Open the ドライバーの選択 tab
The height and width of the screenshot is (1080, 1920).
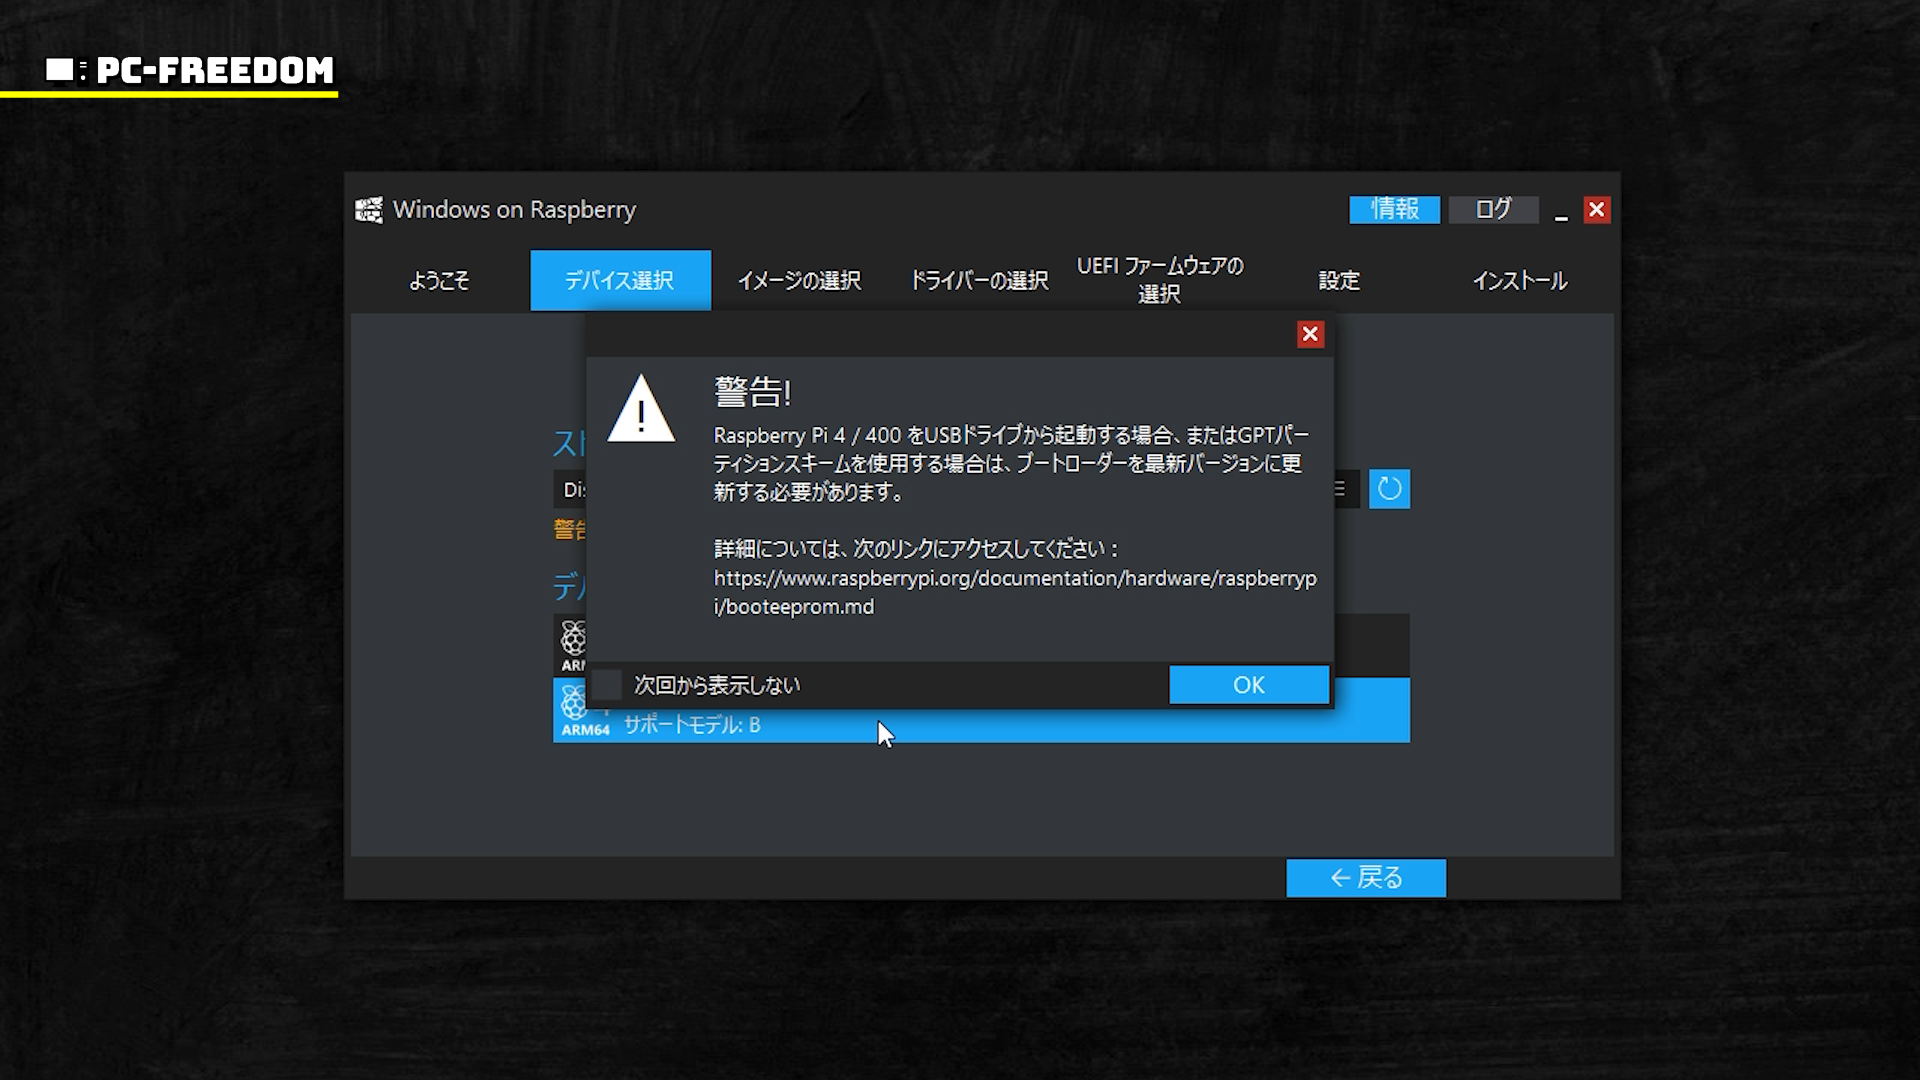(x=979, y=281)
